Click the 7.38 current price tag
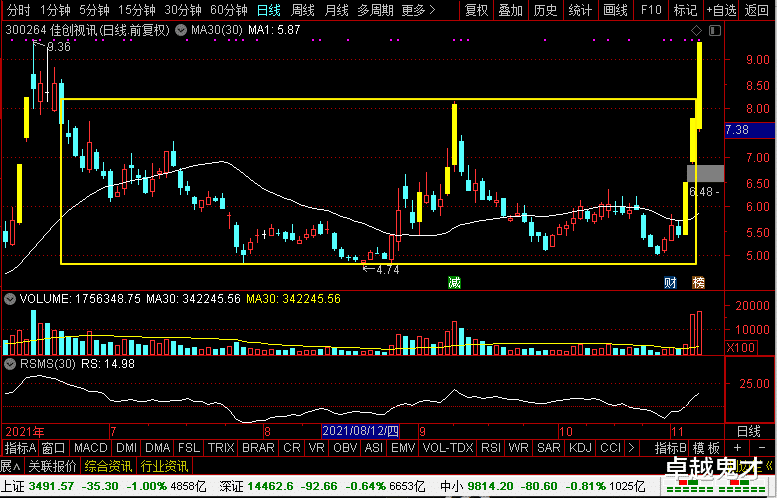Viewport: 777px width, 498px height. 750,130
